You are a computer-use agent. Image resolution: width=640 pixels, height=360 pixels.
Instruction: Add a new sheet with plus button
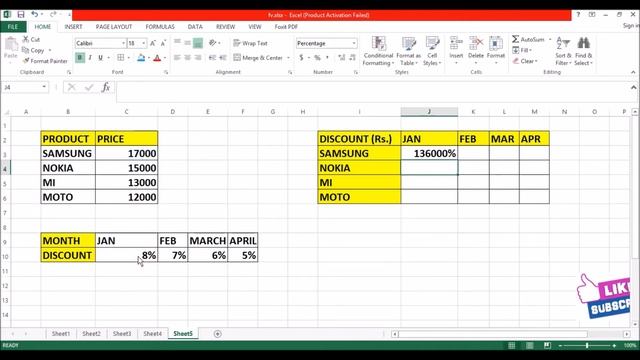coord(218,334)
